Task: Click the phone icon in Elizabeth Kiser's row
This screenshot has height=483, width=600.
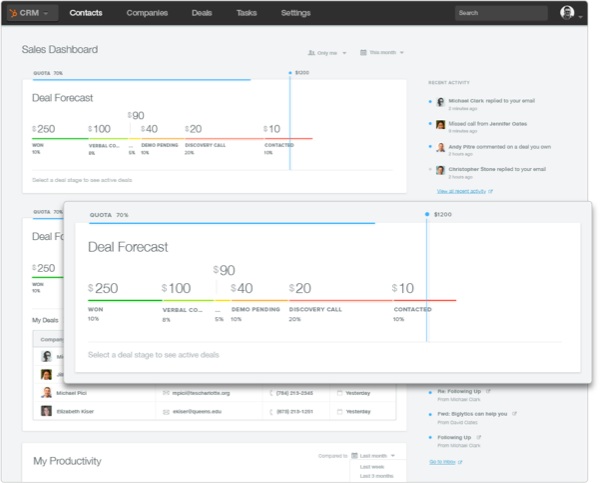Action: point(271,412)
